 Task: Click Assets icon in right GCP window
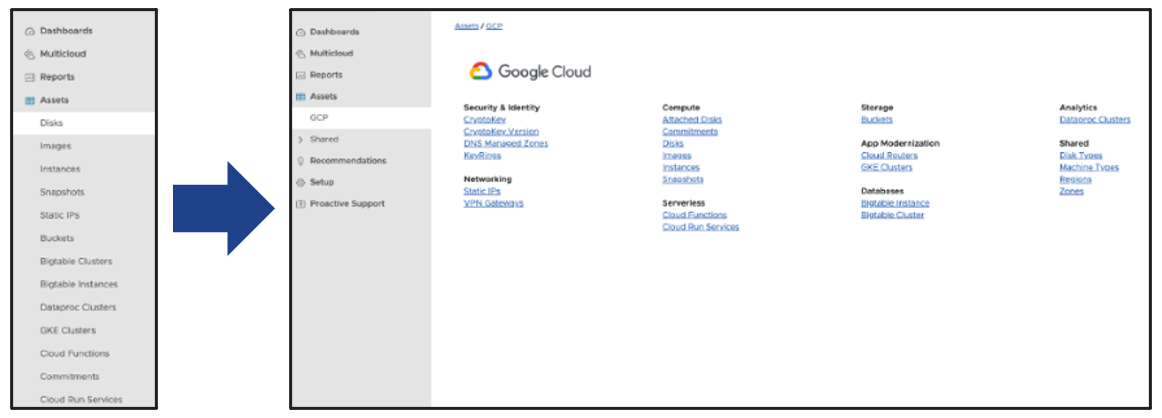300,97
